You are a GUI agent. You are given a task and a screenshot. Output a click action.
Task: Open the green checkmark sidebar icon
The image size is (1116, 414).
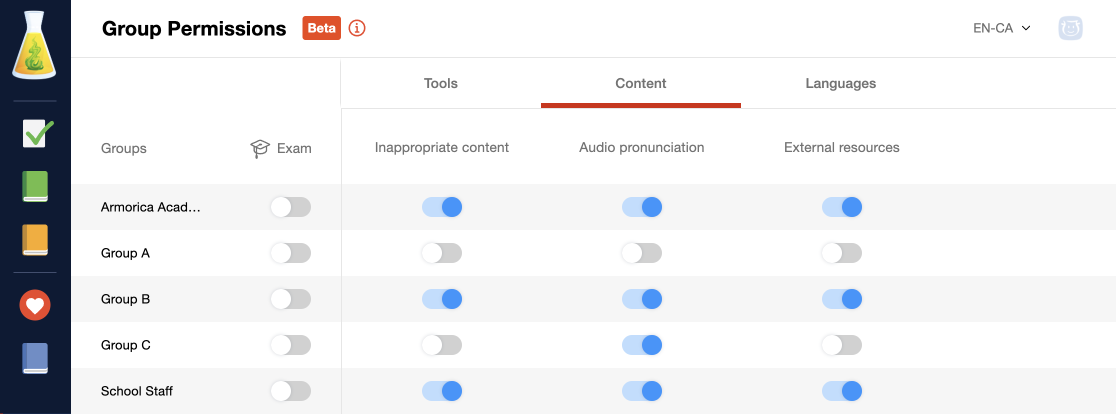(x=35, y=132)
